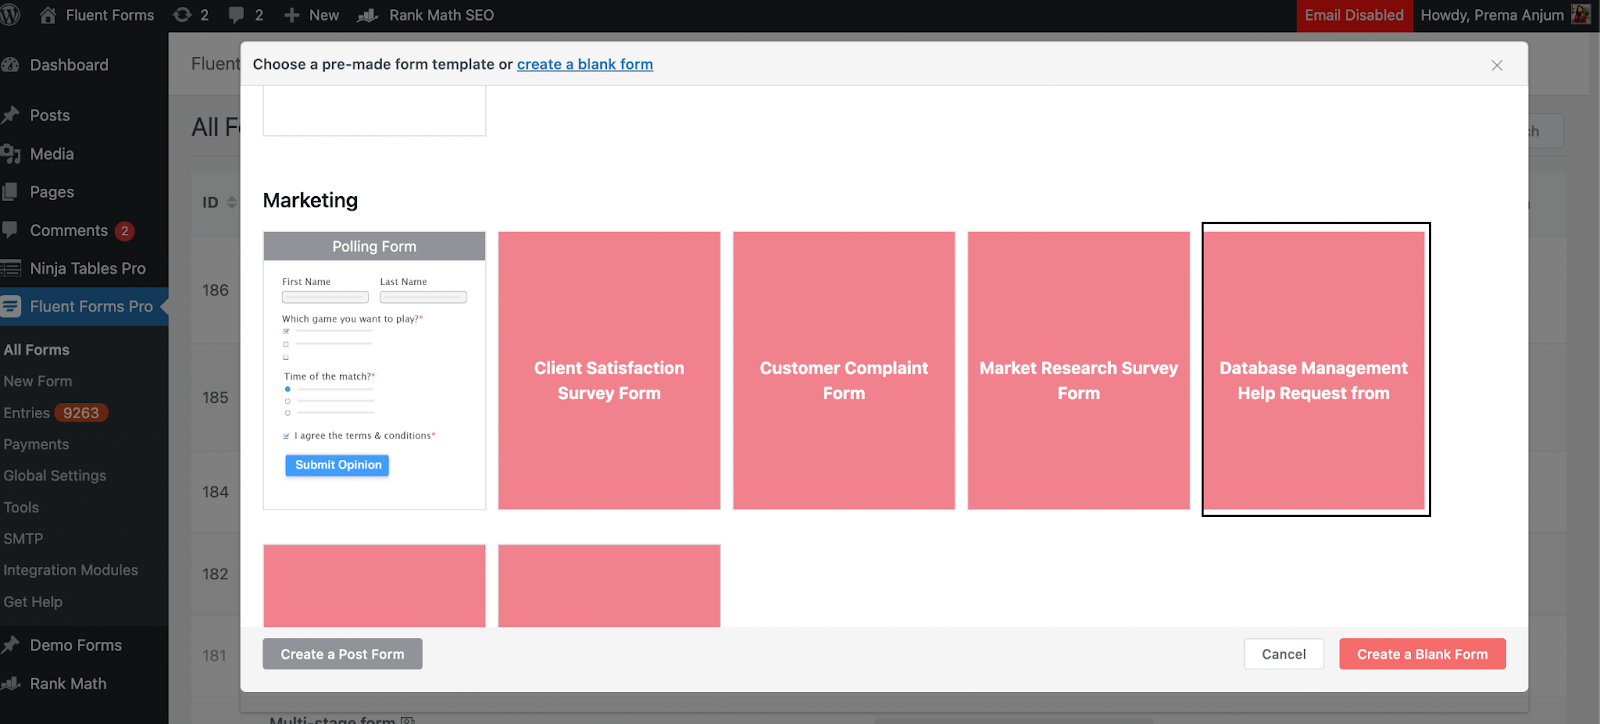Choose the Database Management Help Request template

click(x=1314, y=371)
